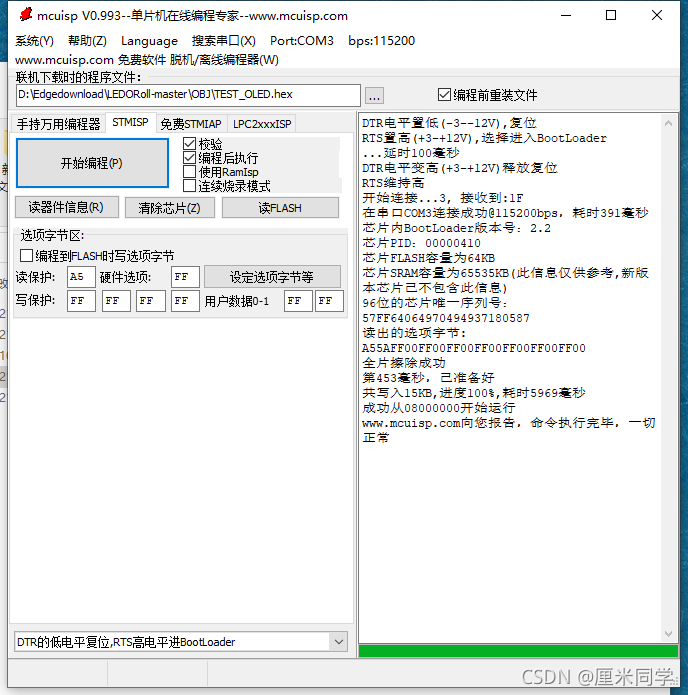The width and height of the screenshot is (688, 695).
Task: Click the 读FLASH button
Action: pyautogui.click(x=280, y=207)
